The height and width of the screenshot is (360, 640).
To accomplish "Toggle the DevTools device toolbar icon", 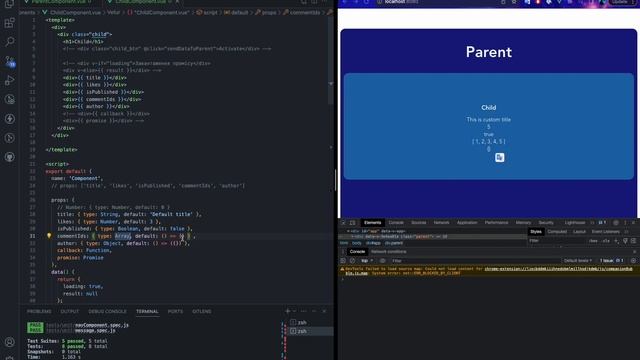I will coord(353,223).
